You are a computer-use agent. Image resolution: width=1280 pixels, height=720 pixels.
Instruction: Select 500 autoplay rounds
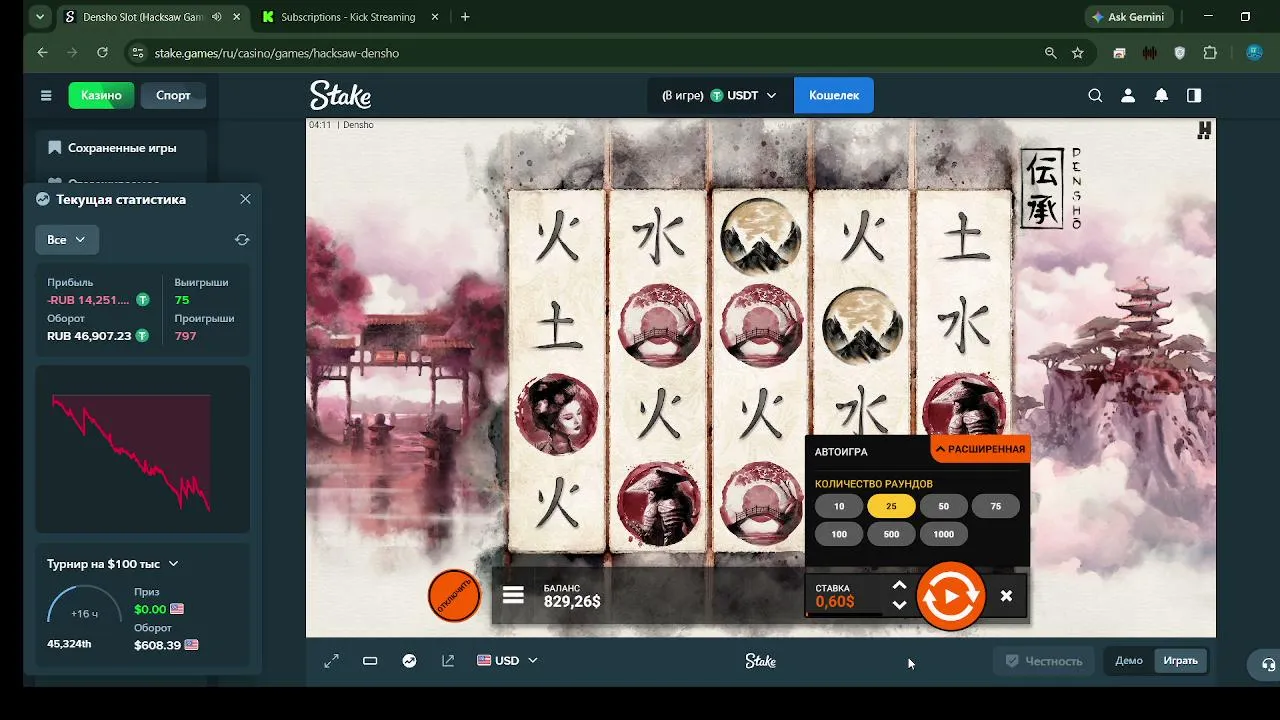(x=891, y=534)
